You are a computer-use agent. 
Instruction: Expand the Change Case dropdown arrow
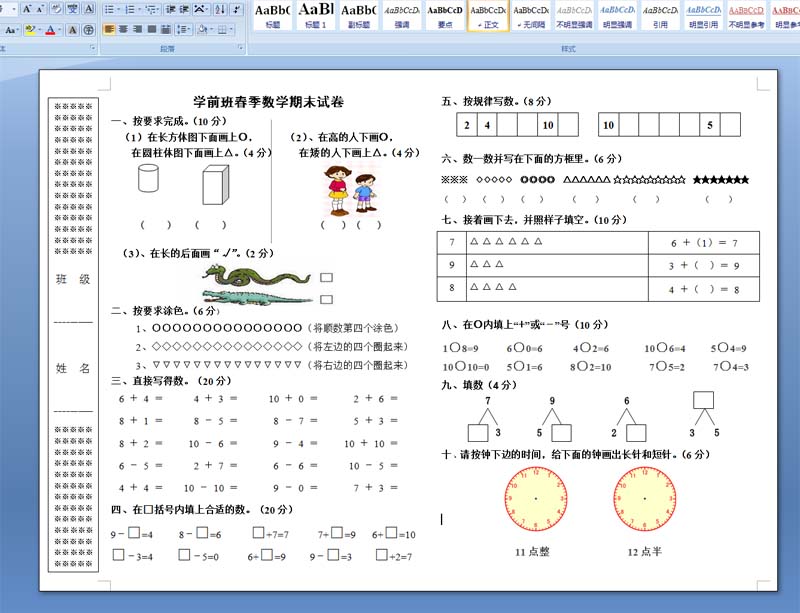point(17,30)
